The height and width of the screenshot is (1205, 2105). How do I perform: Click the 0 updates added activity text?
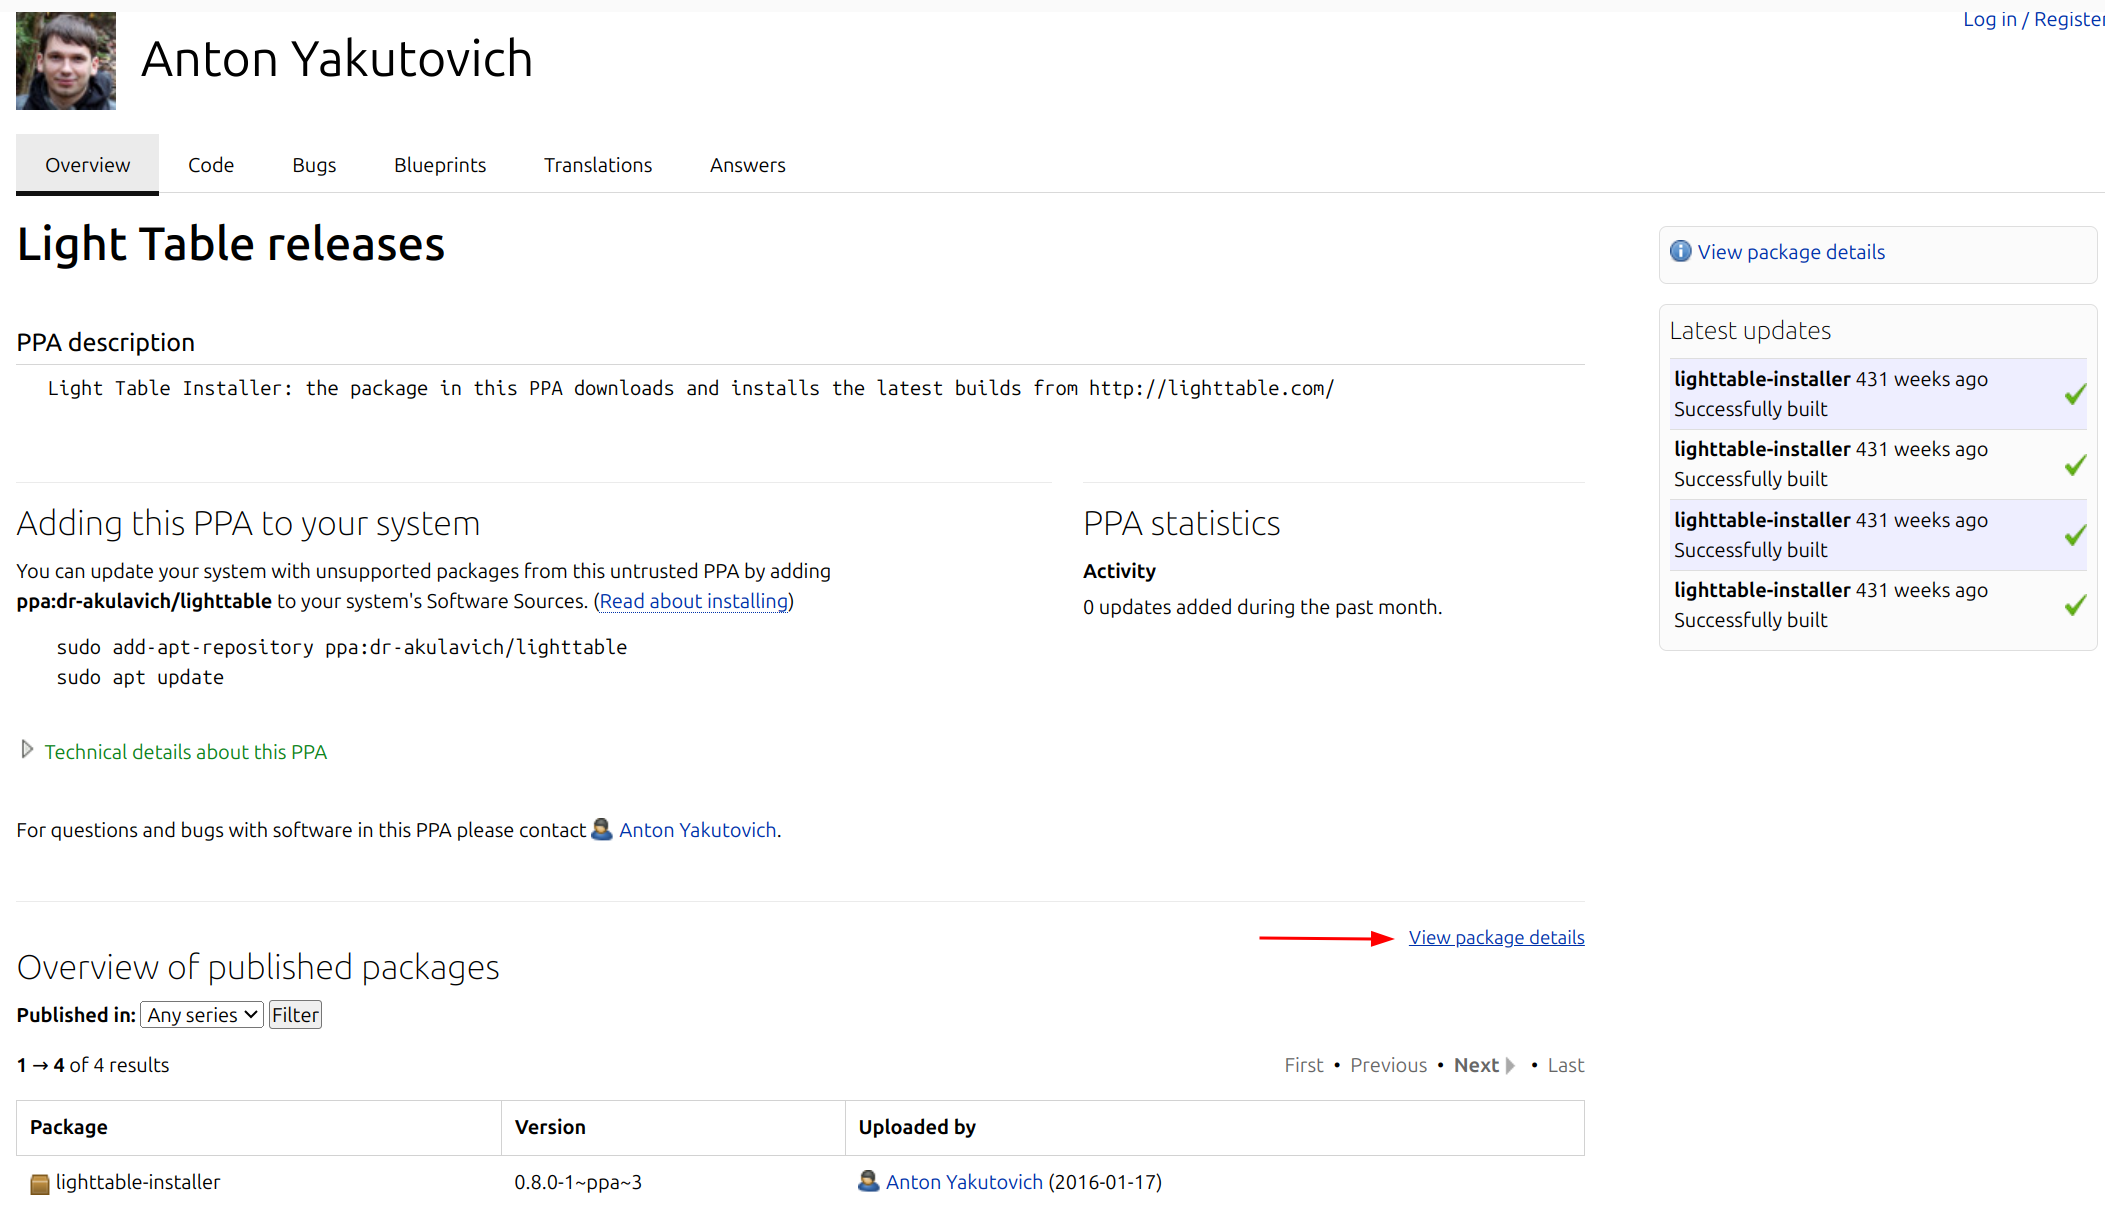[1262, 607]
